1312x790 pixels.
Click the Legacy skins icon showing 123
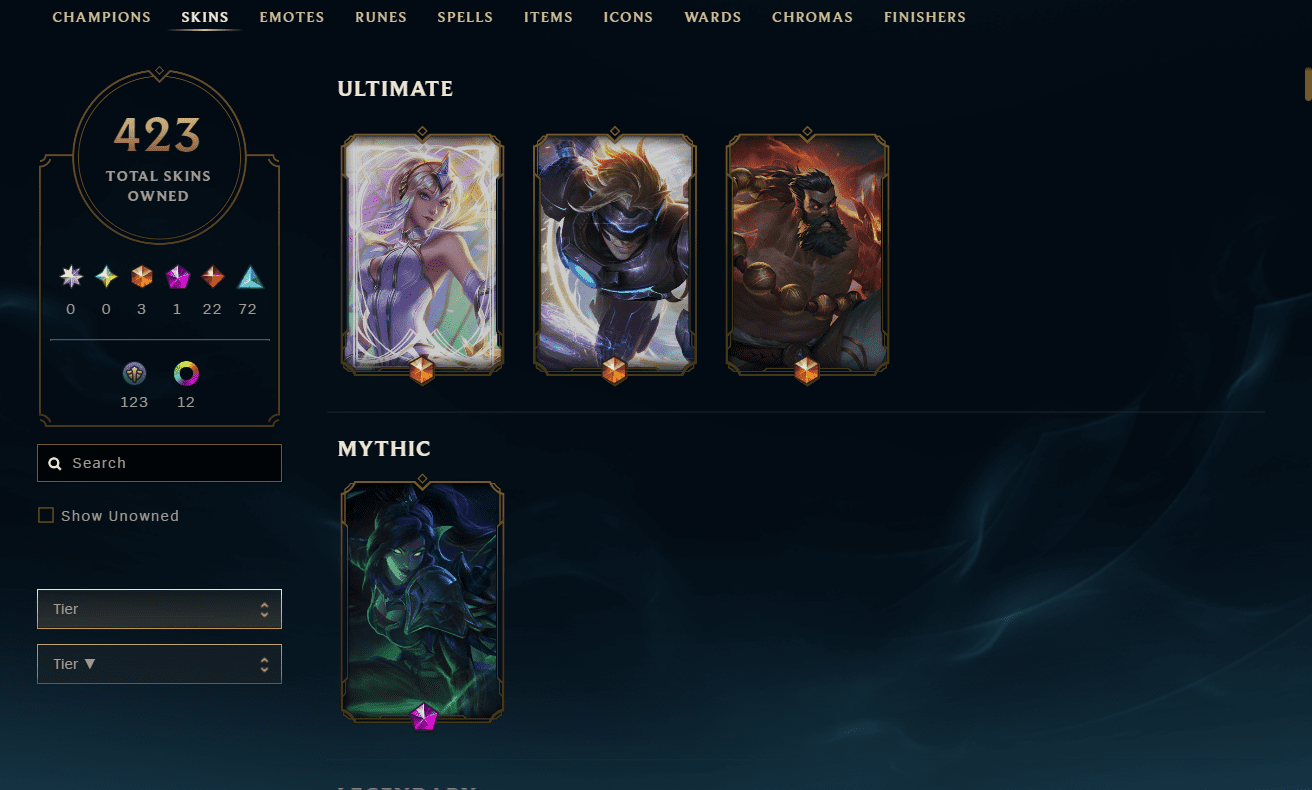[x=135, y=373]
